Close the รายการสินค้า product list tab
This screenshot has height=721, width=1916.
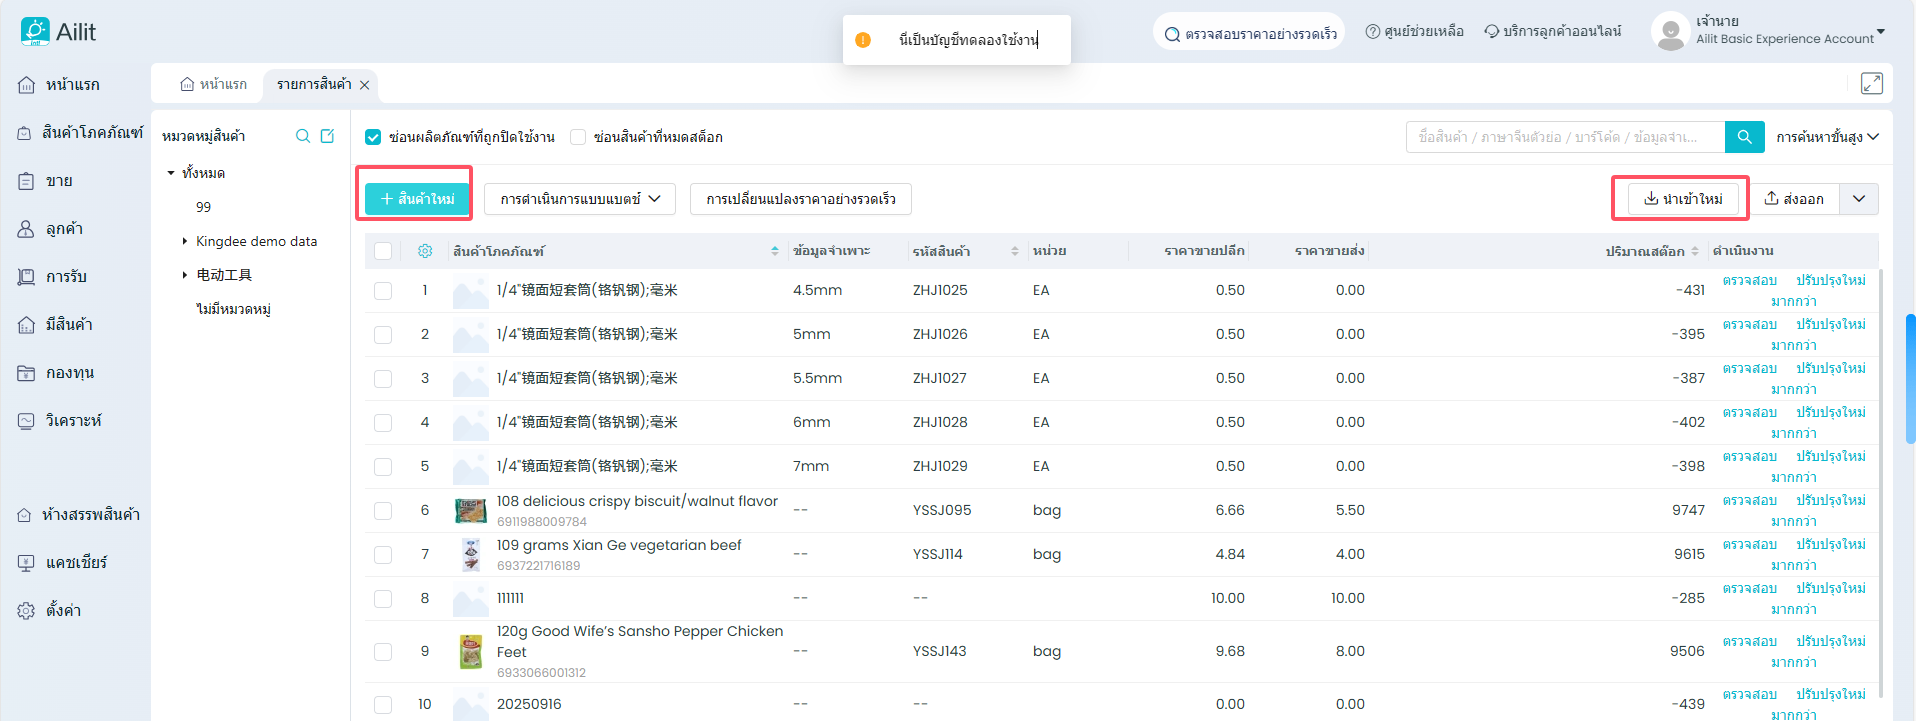[365, 85]
